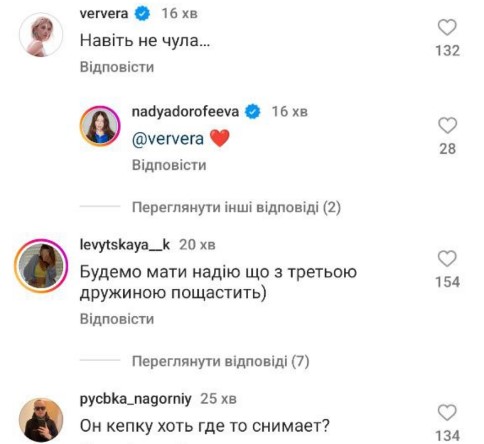Like nadyadorofeeva's reply using the heart icon
This screenshot has height=444, width=484.
tap(447, 126)
